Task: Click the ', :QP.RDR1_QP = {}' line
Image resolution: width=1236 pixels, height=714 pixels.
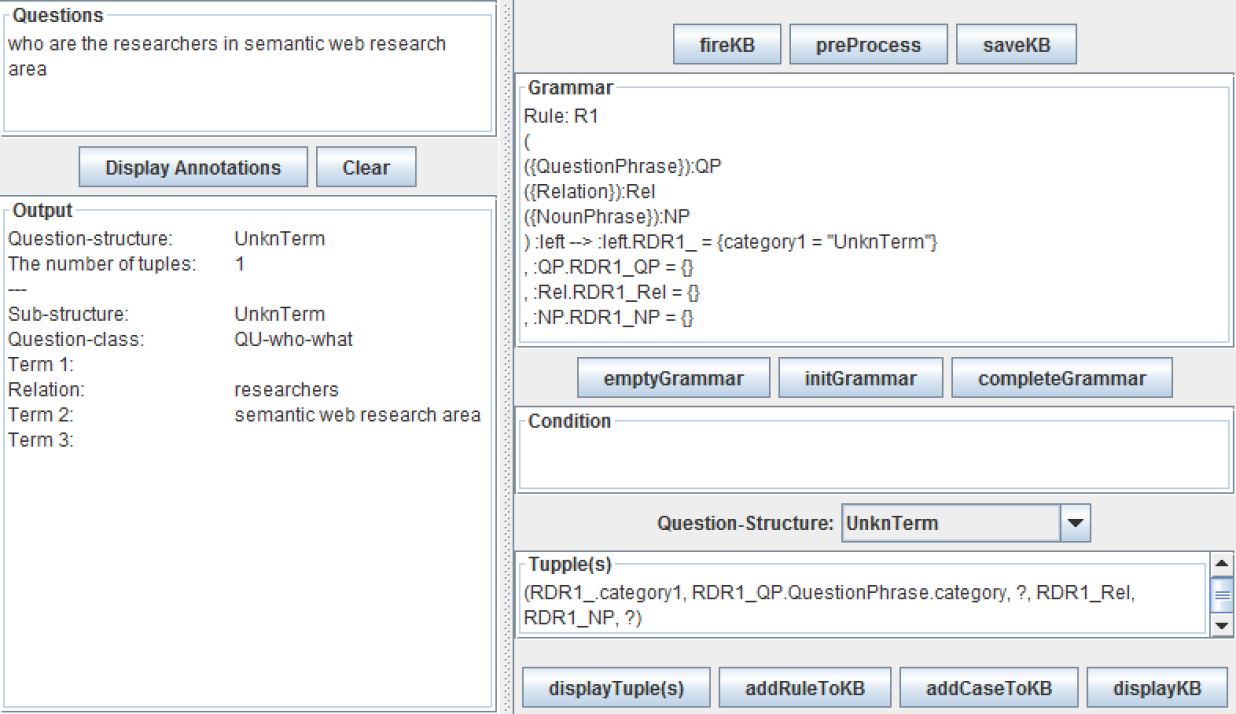Action: coord(610,267)
